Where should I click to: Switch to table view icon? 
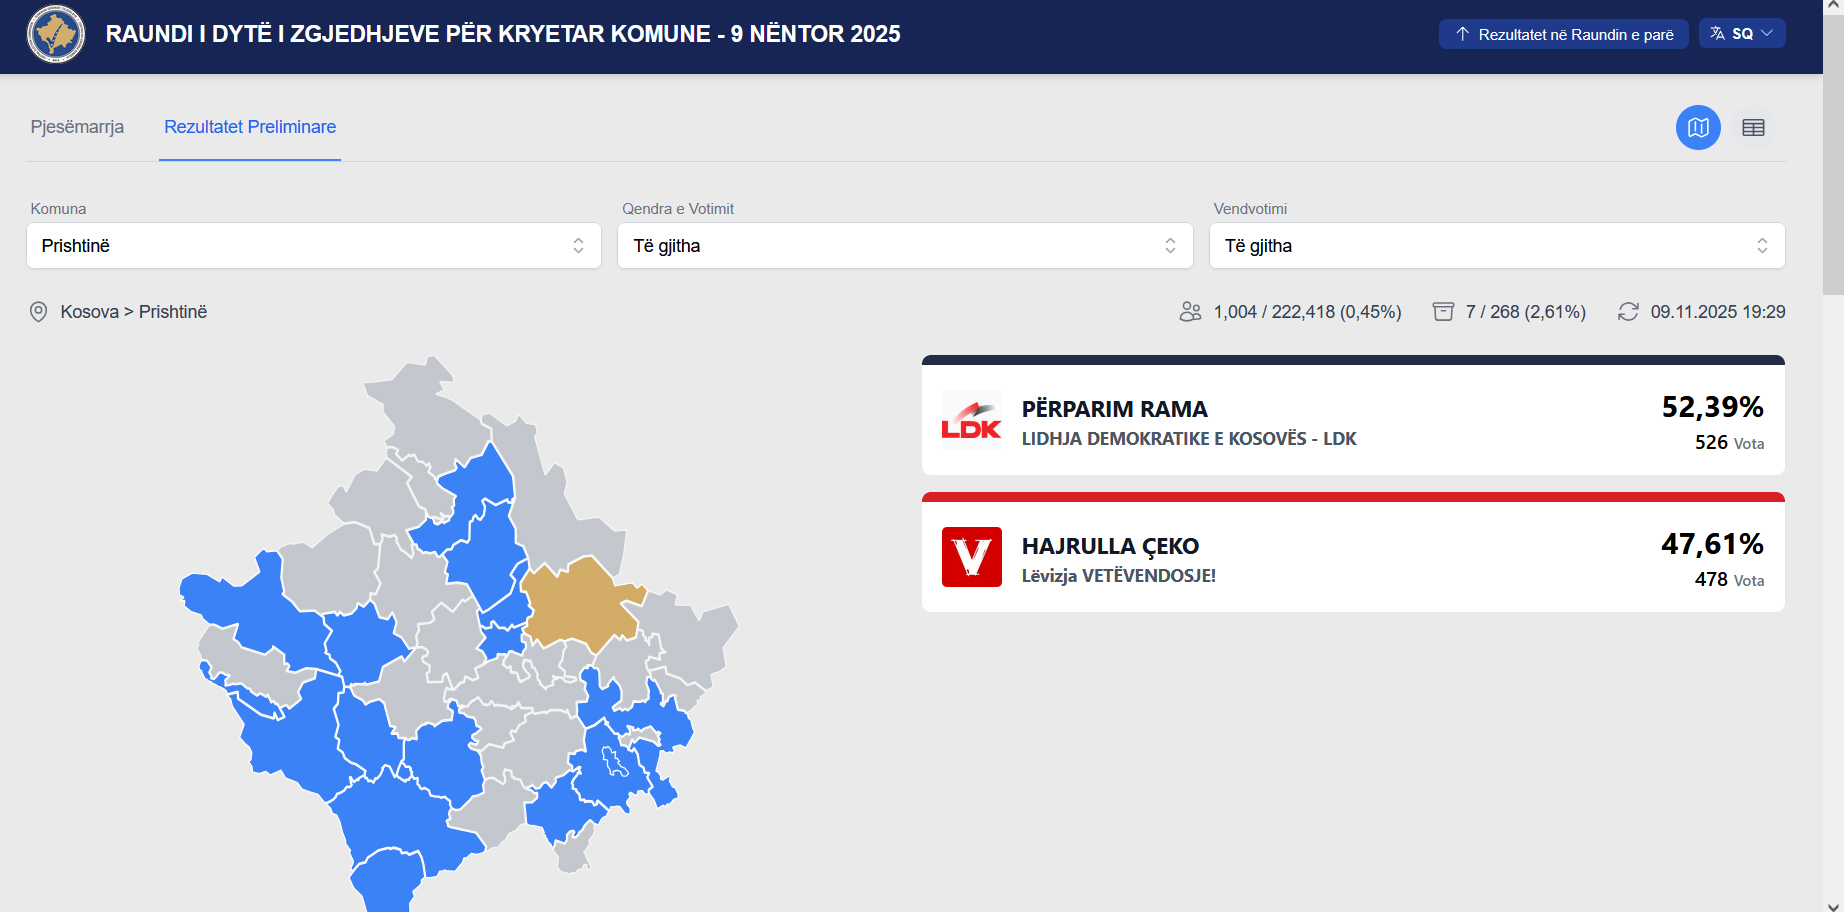[x=1752, y=128]
